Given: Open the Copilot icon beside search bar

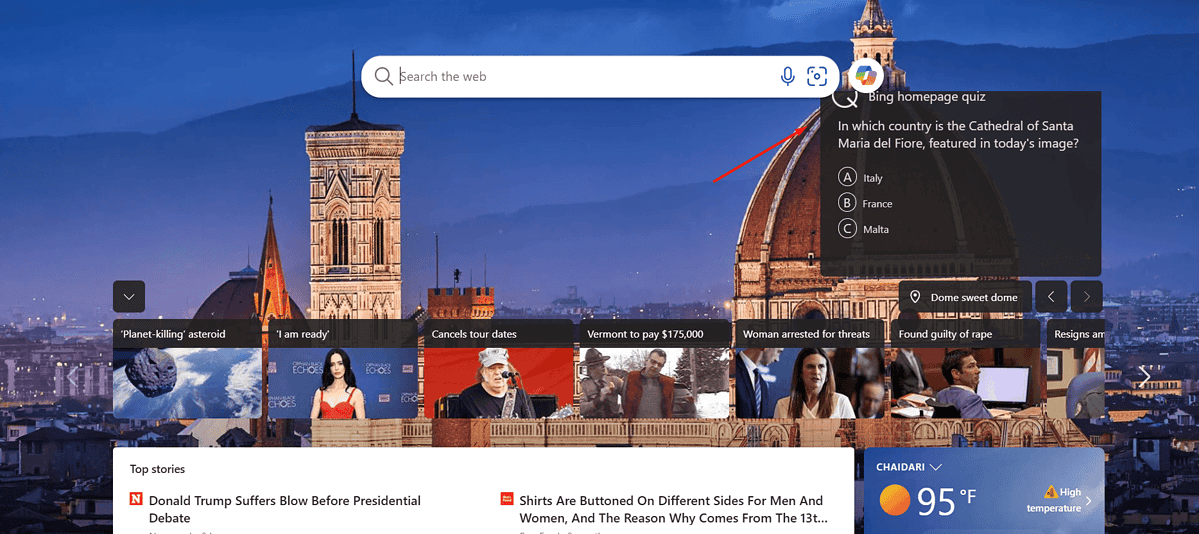Looking at the screenshot, I should point(866,75).
